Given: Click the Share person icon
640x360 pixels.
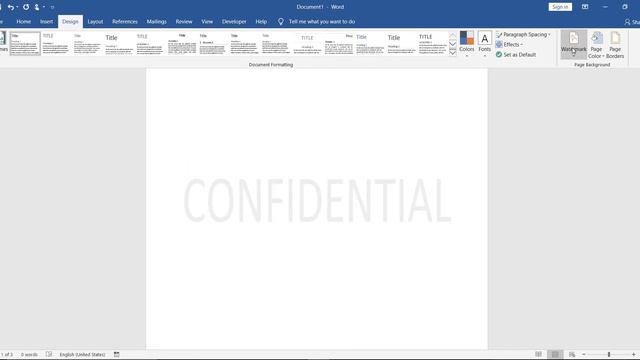Looking at the screenshot, I should (627, 22).
